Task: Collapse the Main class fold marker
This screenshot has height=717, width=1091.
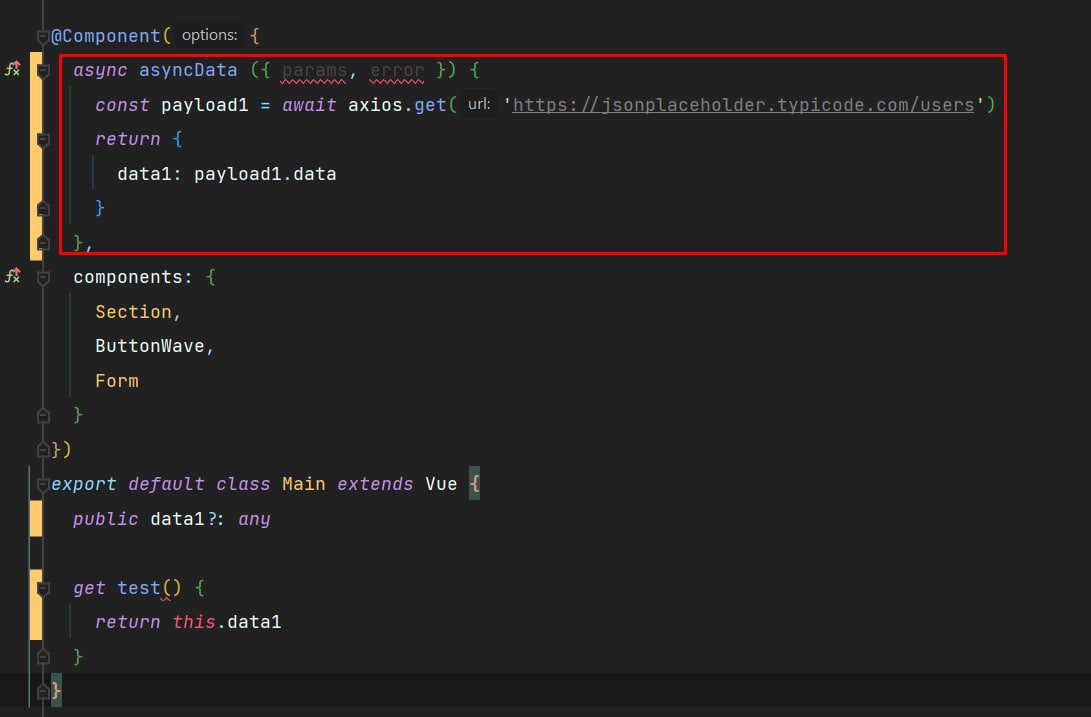Action: (x=42, y=484)
